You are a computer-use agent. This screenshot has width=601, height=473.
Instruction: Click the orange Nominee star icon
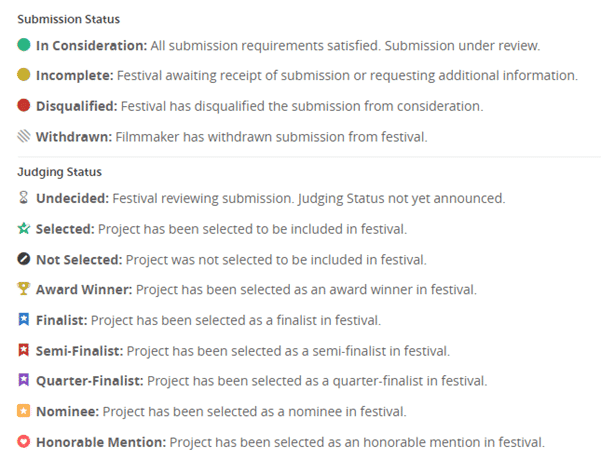click(x=24, y=411)
